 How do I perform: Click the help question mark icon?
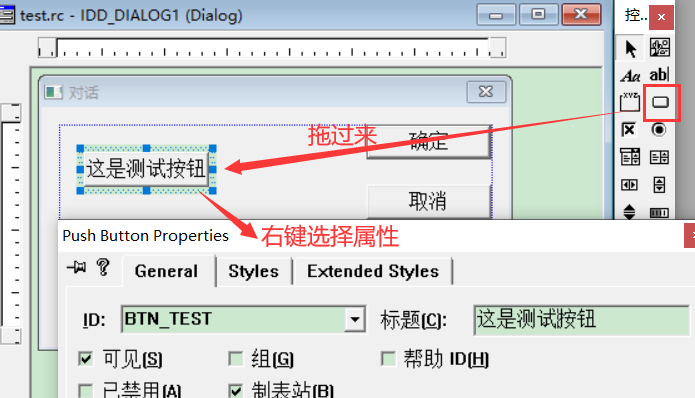point(103,267)
